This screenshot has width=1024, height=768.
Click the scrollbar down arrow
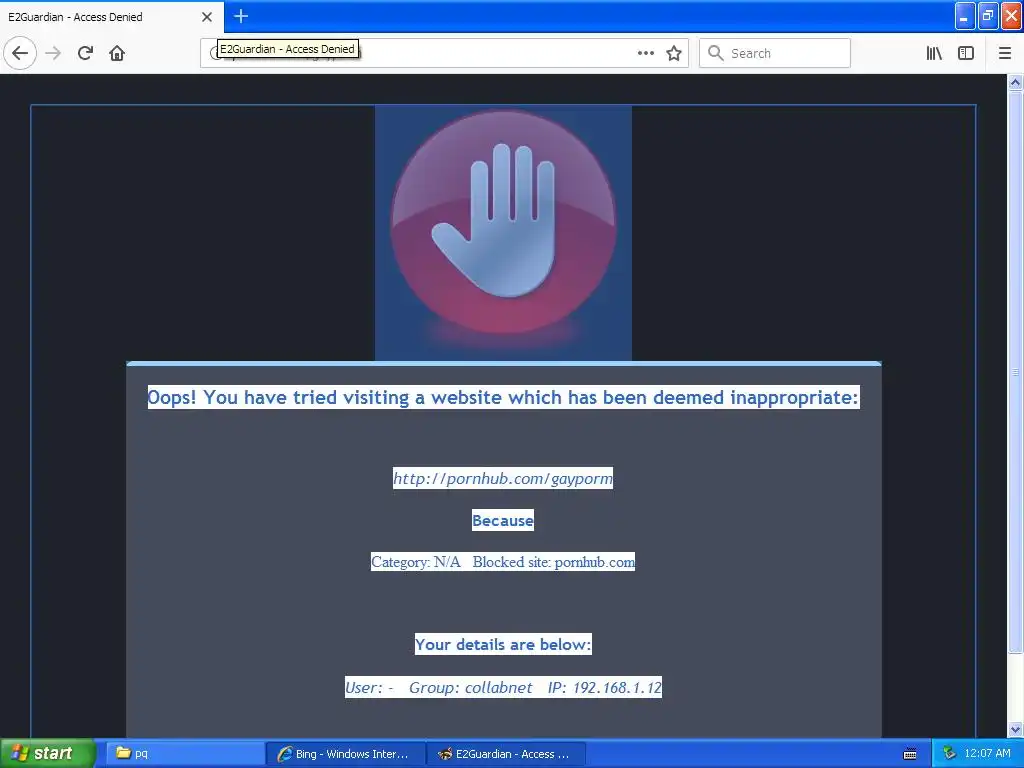click(x=1015, y=729)
